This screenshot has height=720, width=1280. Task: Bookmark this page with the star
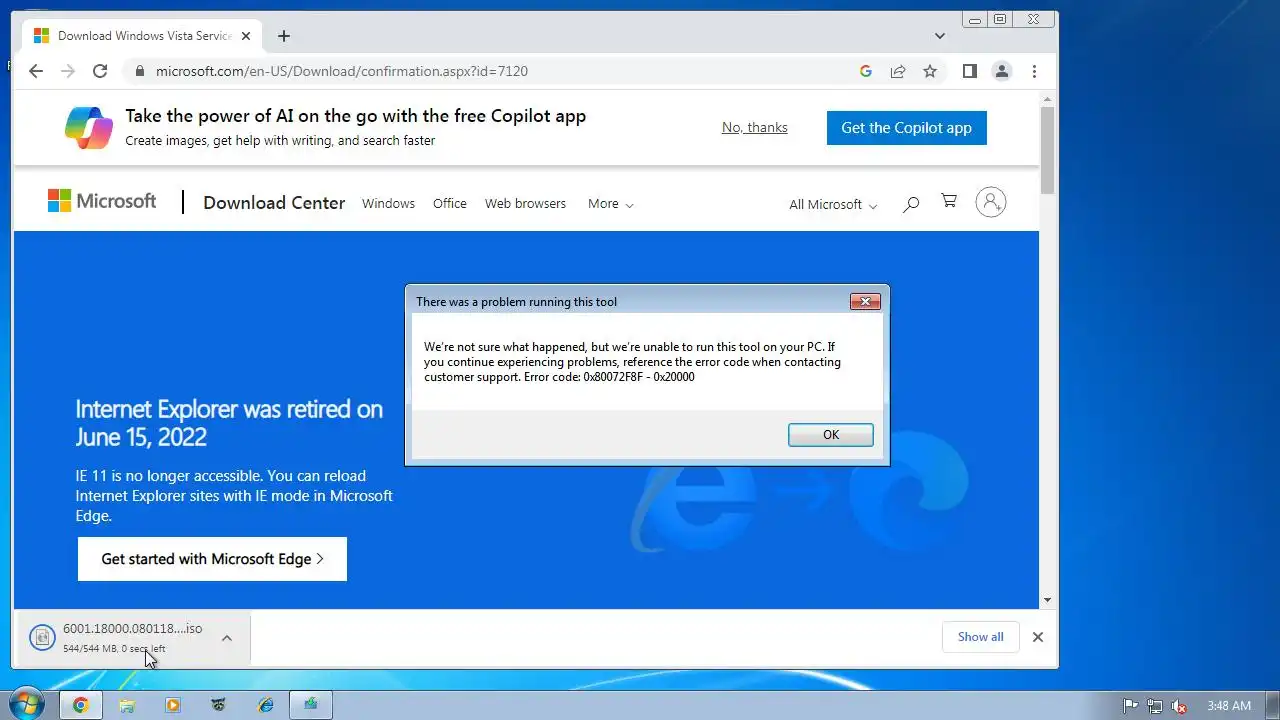[x=930, y=71]
